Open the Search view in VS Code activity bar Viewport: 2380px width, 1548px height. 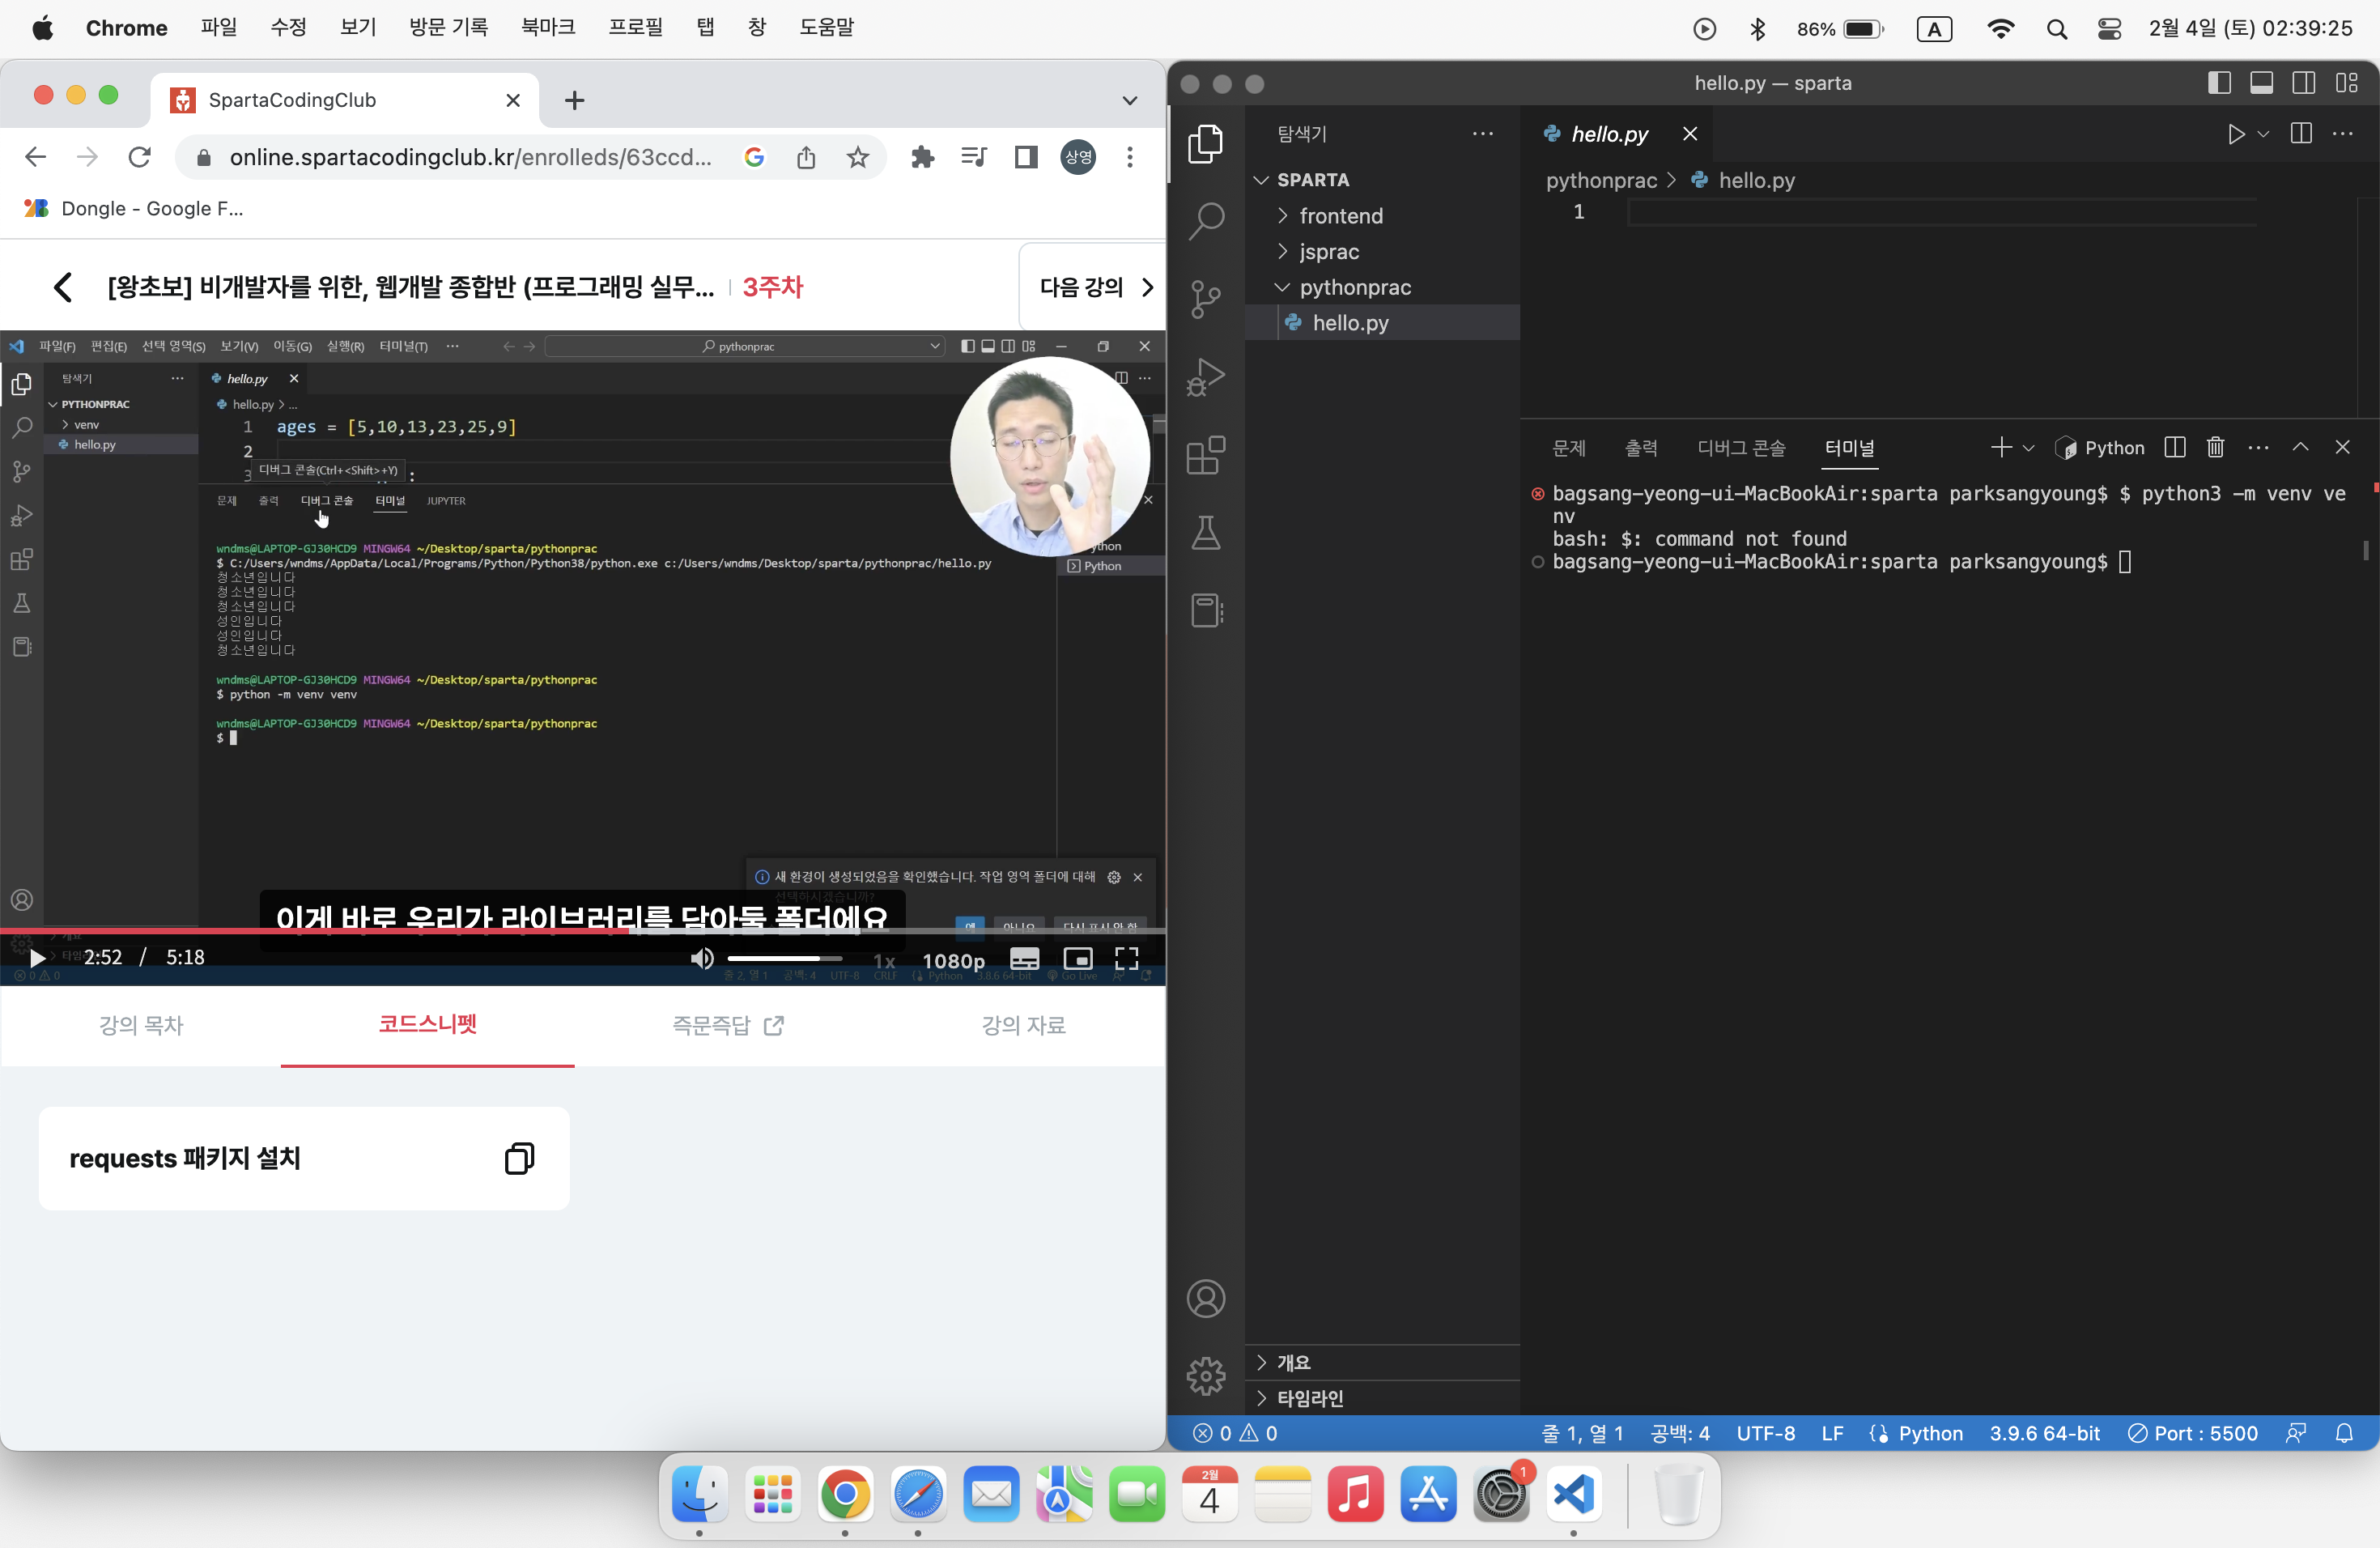(x=1206, y=221)
